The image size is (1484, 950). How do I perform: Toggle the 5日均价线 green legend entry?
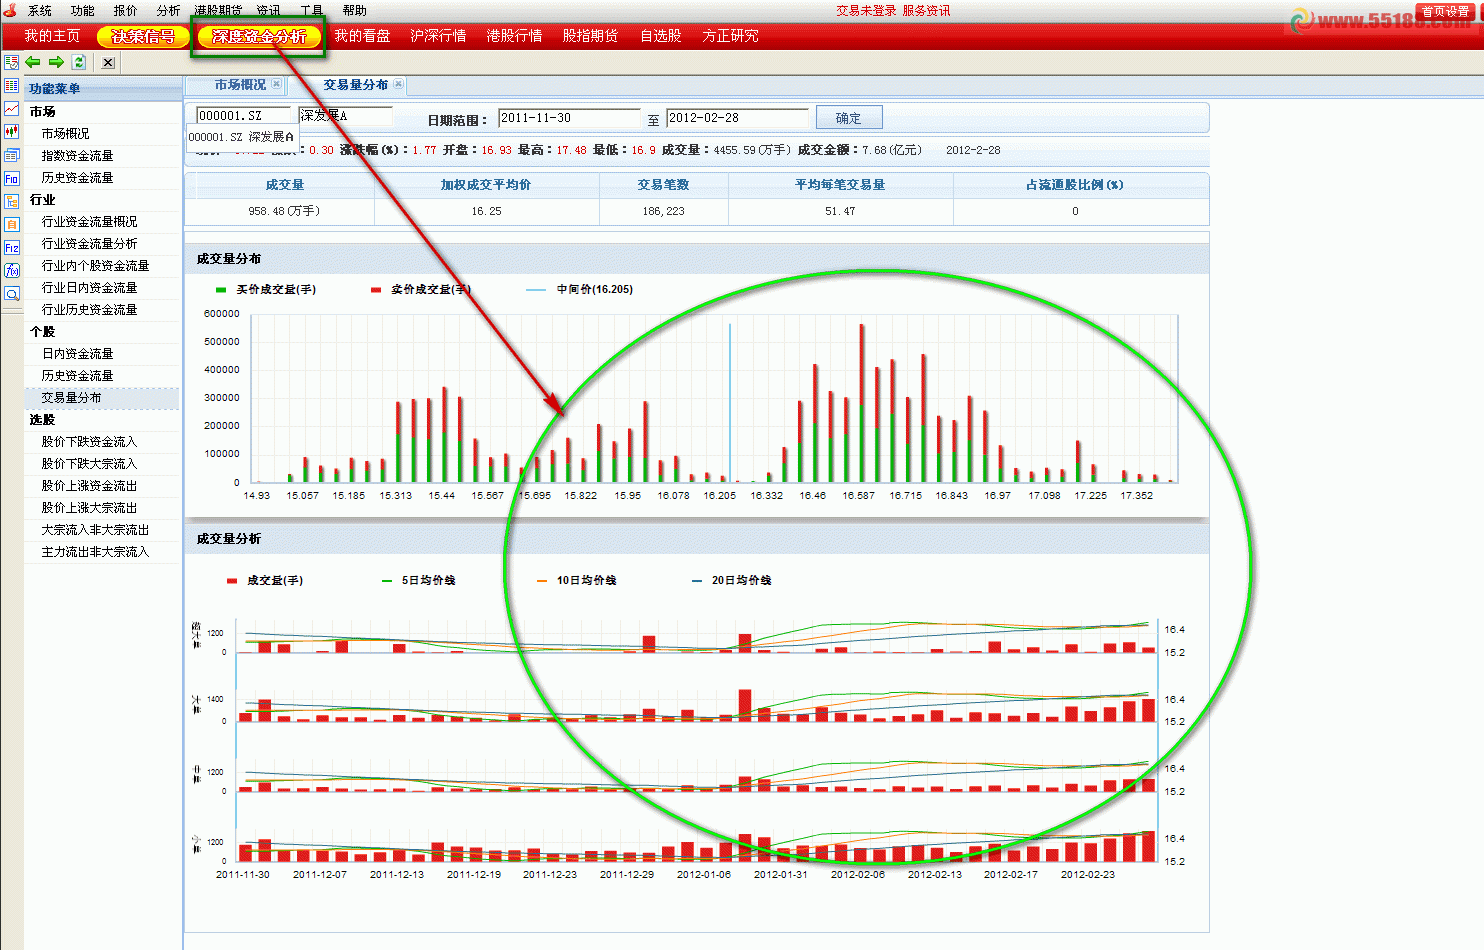coord(418,580)
